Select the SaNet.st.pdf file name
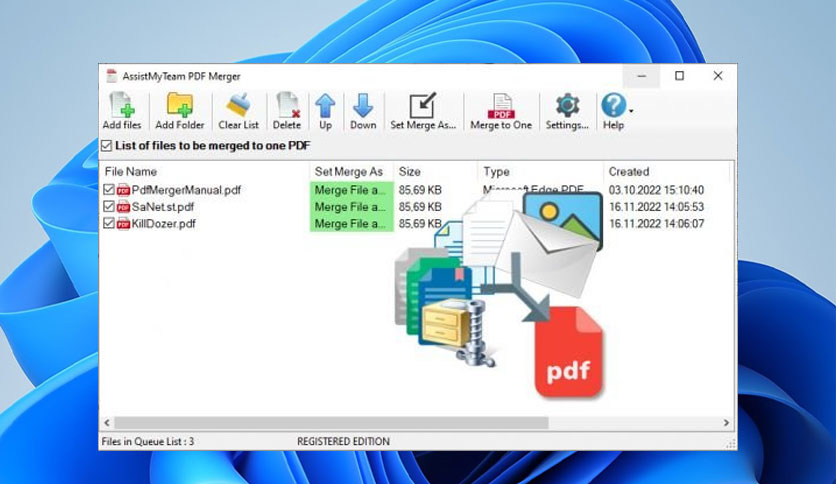This screenshot has height=484, width=836. (163, 207)
